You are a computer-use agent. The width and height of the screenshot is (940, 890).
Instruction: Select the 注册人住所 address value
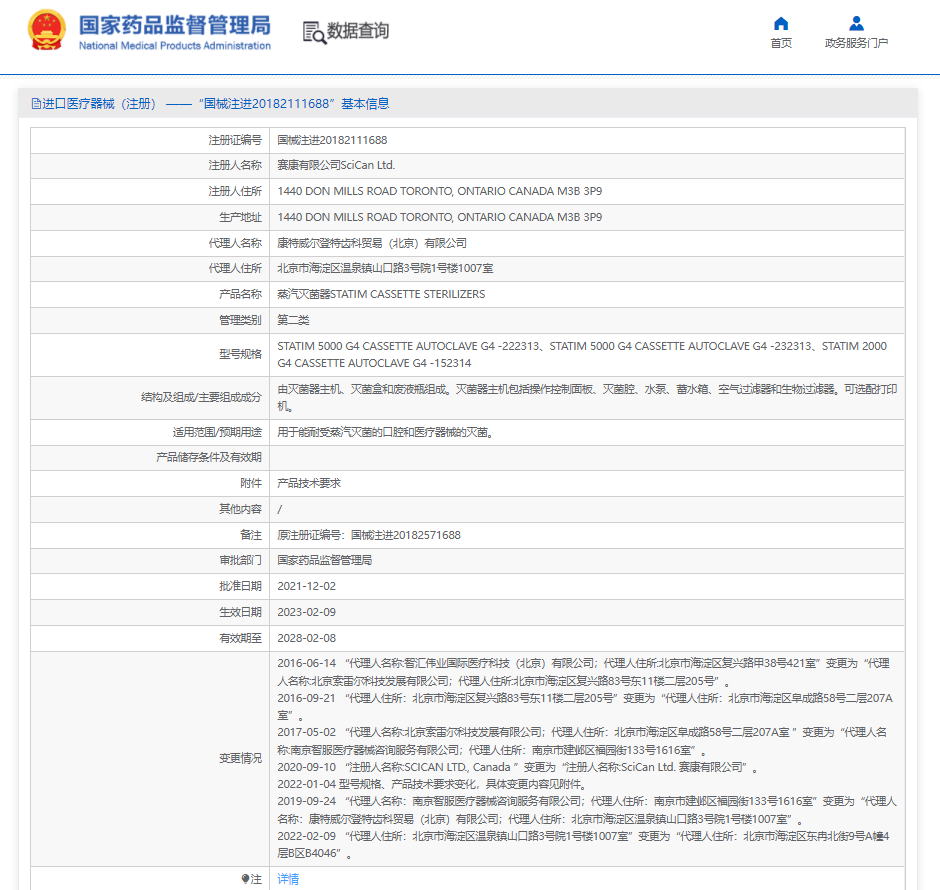[x=439, y=191]
